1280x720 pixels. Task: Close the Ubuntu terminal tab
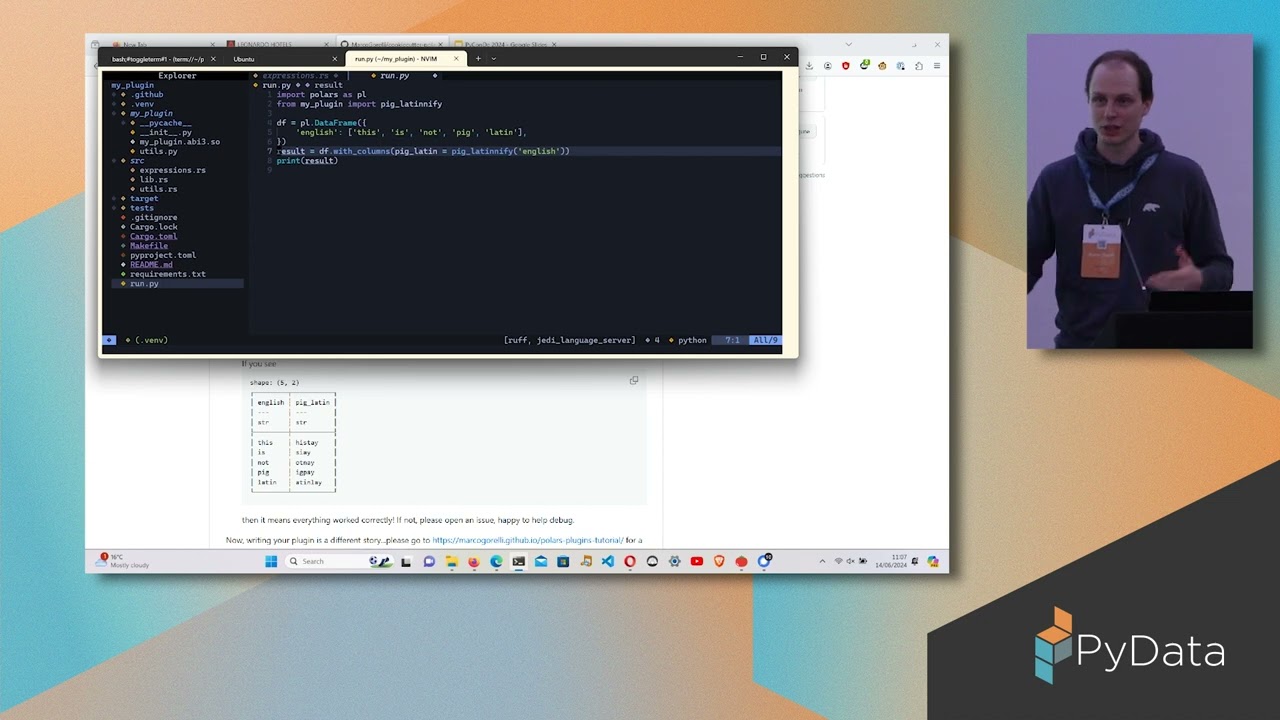pos(334,59)
